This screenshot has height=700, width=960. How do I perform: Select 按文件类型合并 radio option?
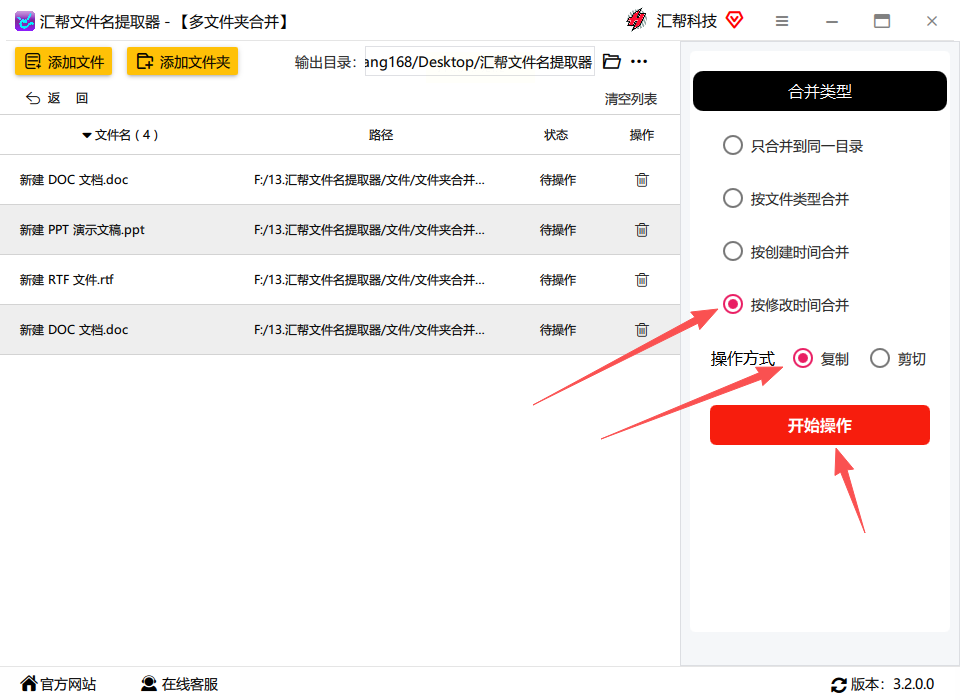click(733, 198)
